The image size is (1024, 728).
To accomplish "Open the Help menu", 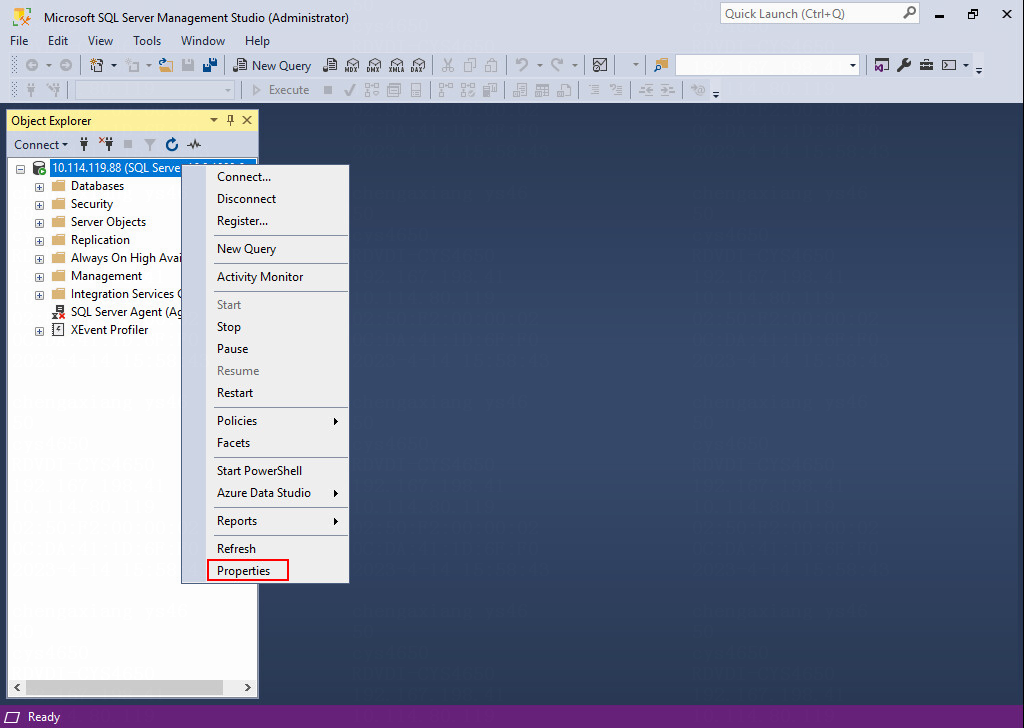I will (257, 40).
